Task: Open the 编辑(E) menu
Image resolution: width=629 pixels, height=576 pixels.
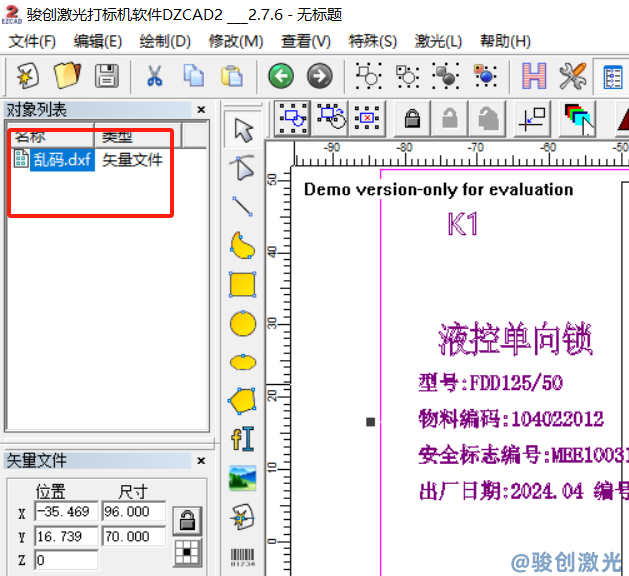Action: click(x=97, y=41)
